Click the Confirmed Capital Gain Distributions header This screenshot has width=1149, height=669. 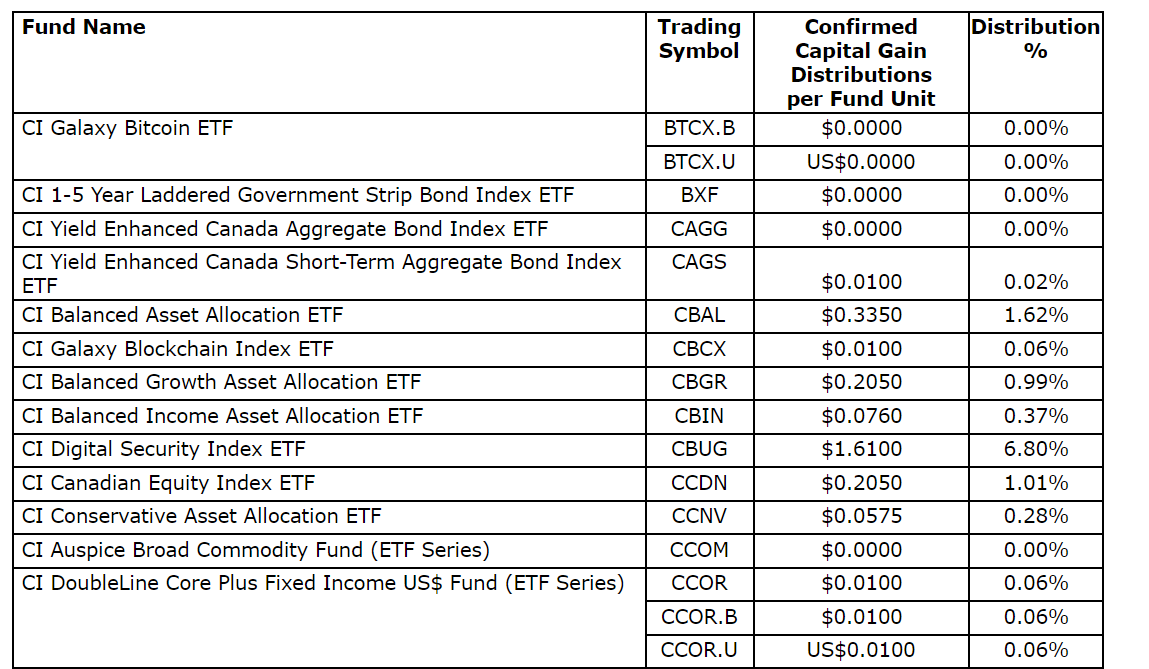tap(861, 63)
